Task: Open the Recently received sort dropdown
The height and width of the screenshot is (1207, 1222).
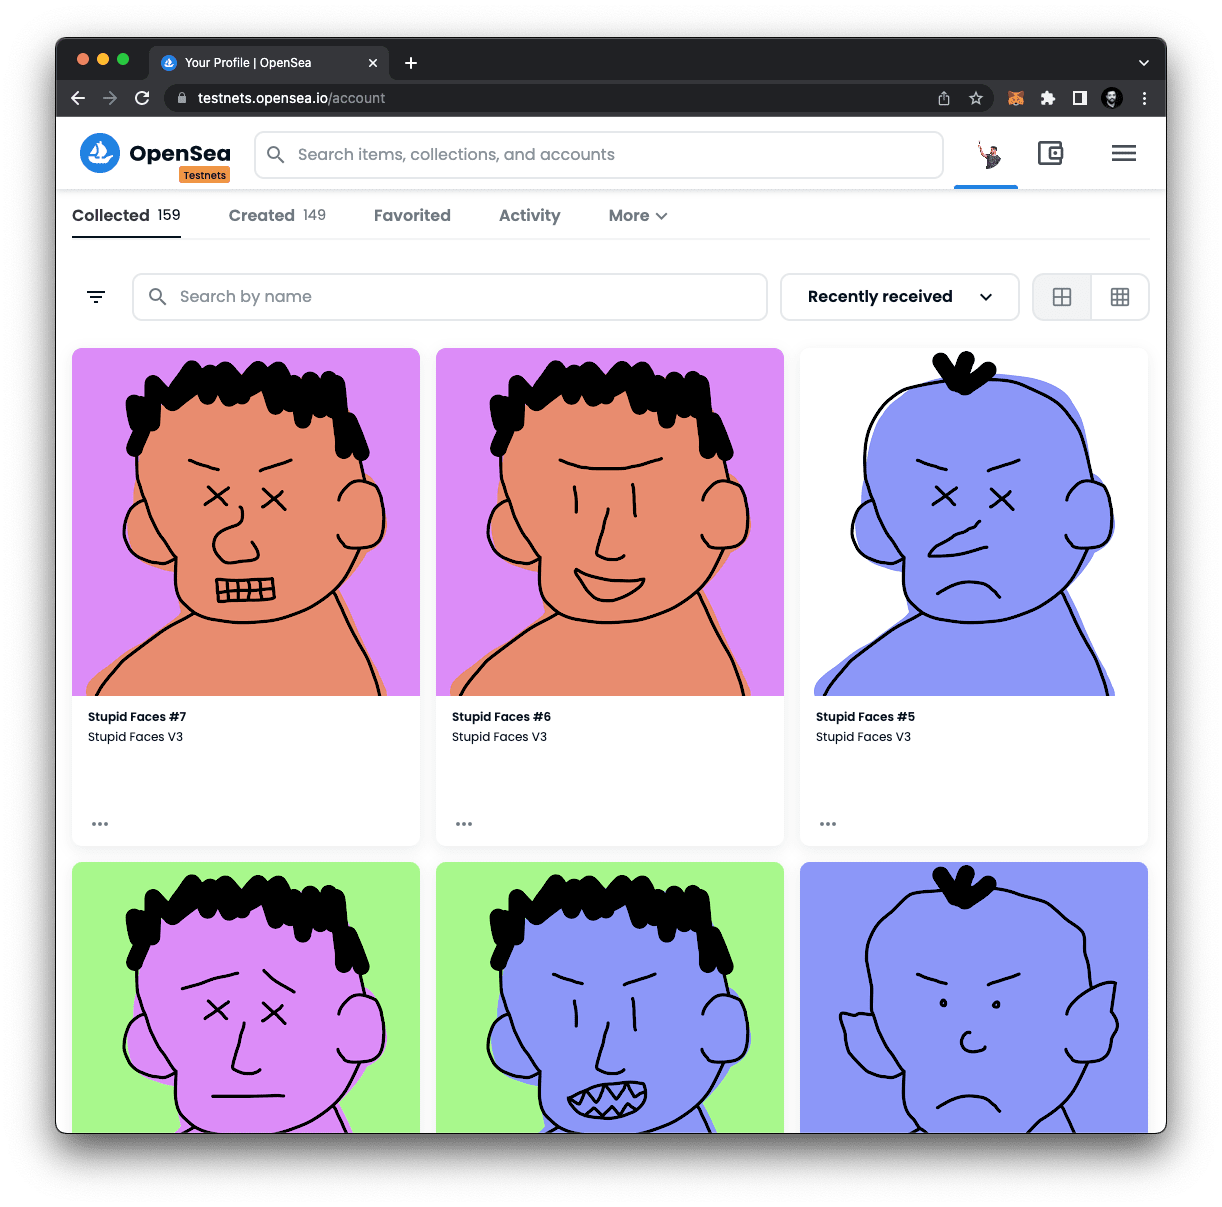Action: coord(900,297)
